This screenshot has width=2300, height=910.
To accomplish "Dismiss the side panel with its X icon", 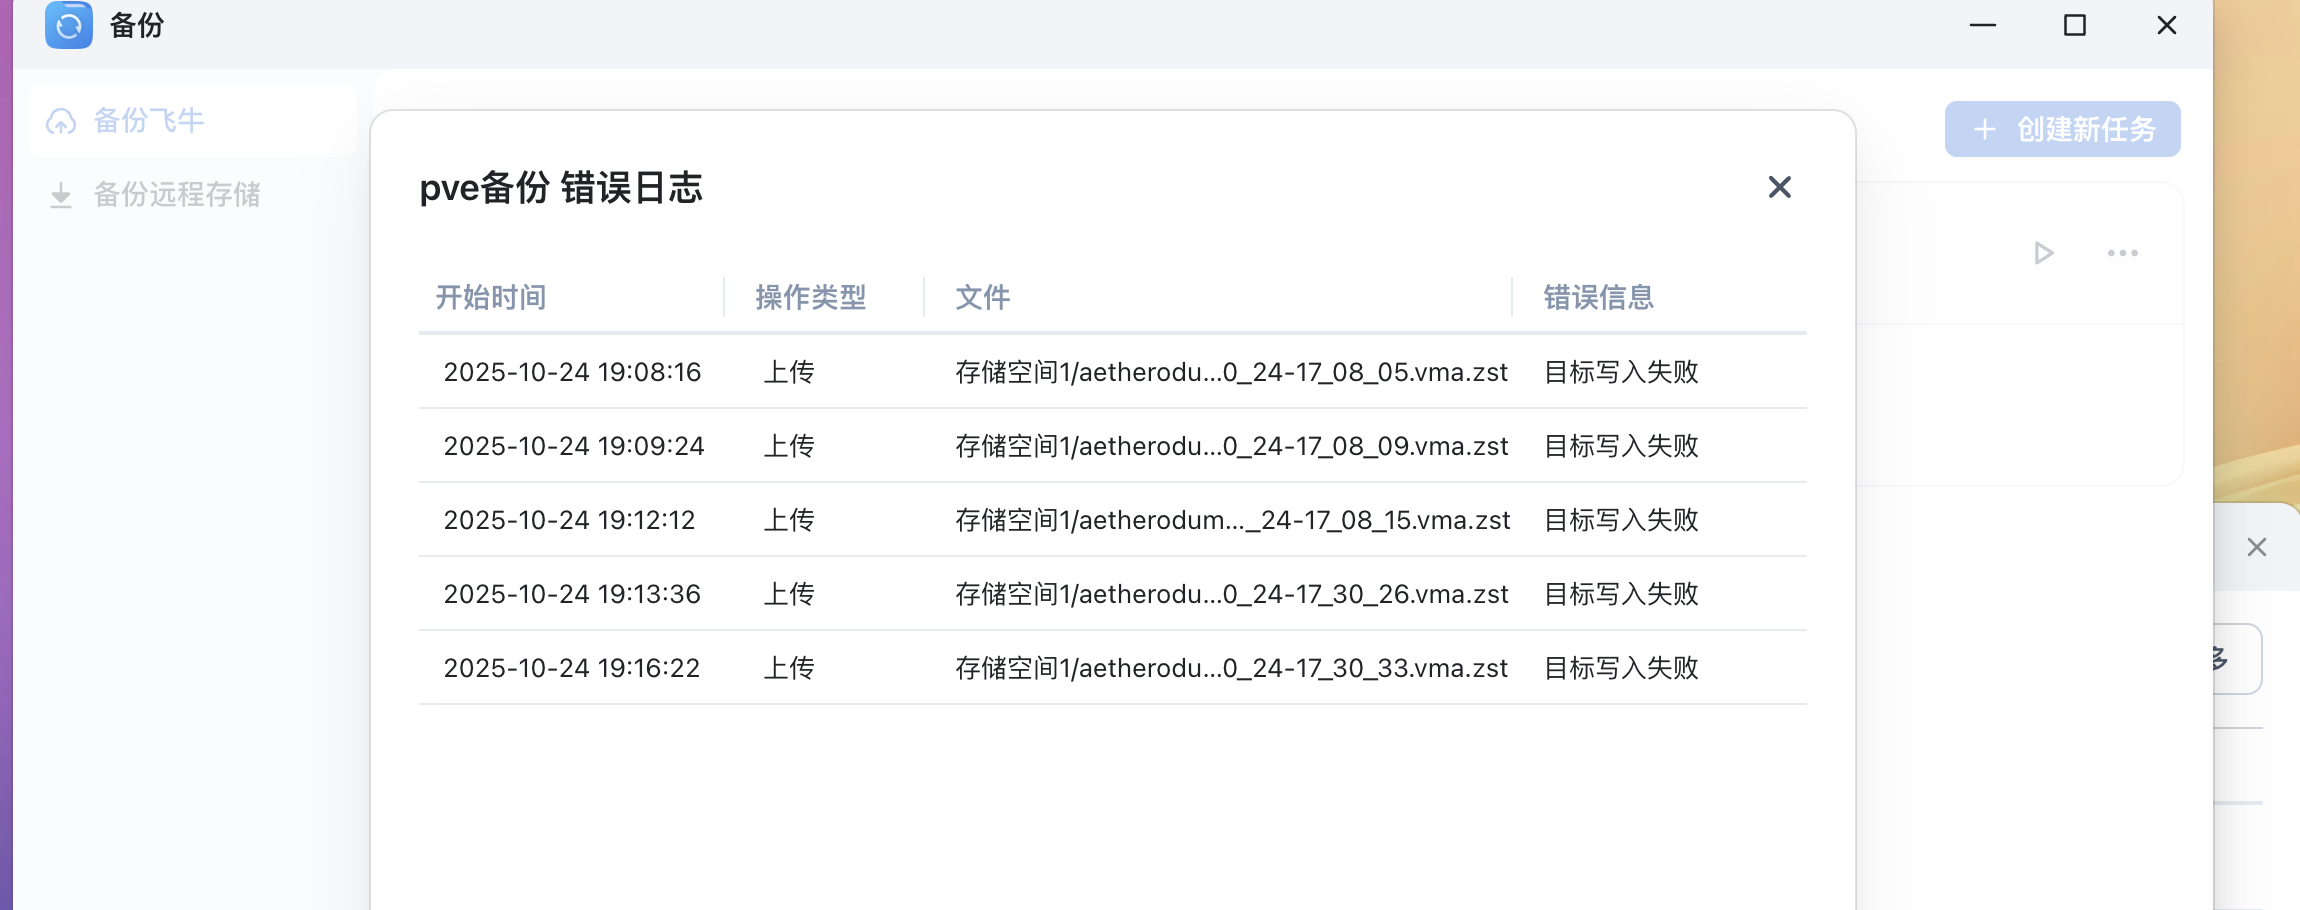I will coord(2256,547).
